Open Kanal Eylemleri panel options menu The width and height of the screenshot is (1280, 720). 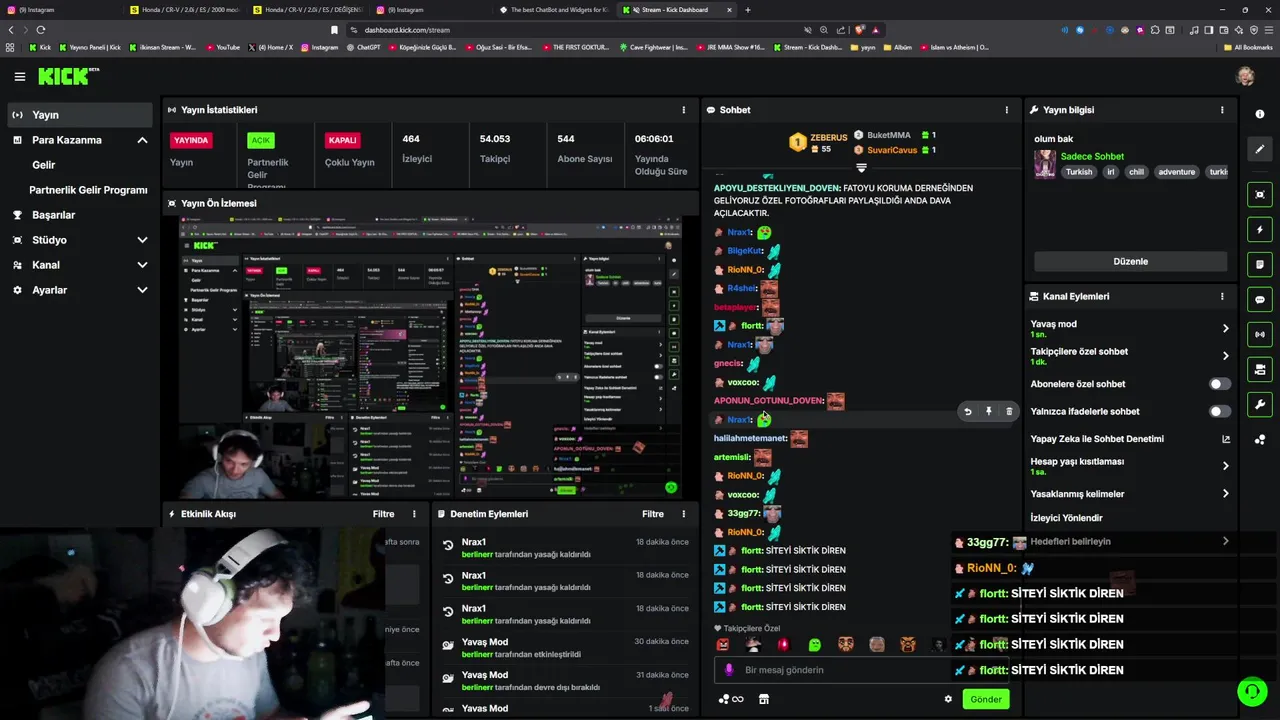pos(1222,296)
